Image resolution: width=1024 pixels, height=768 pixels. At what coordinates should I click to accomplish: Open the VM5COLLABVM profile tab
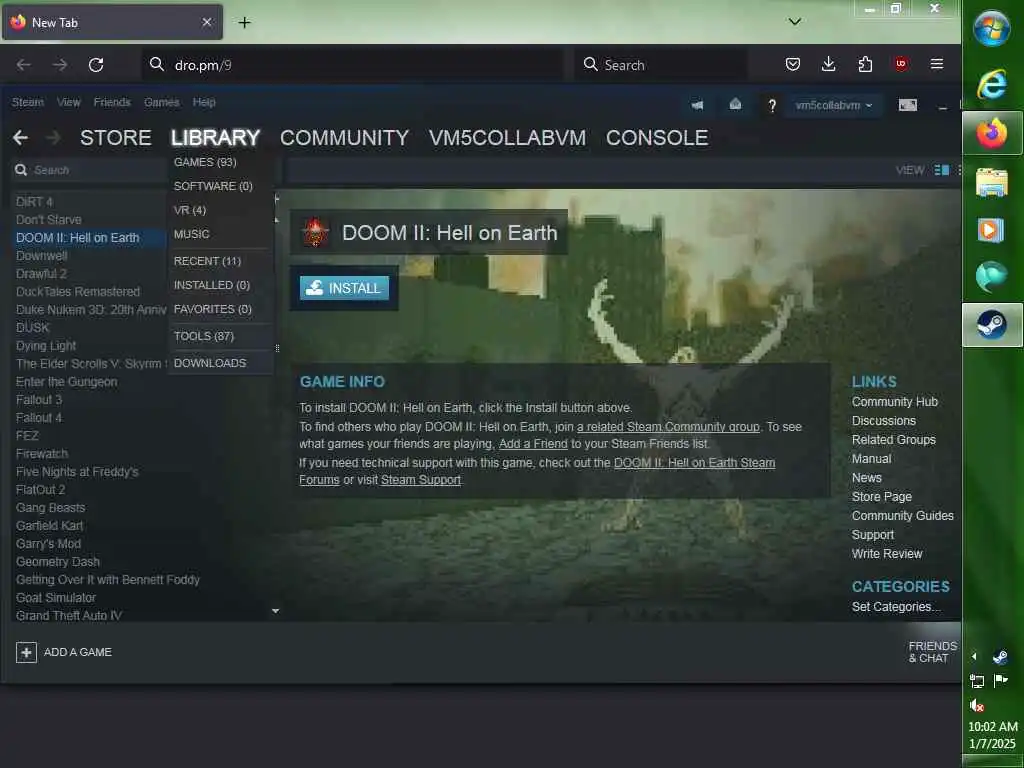(x=507, y=138)
